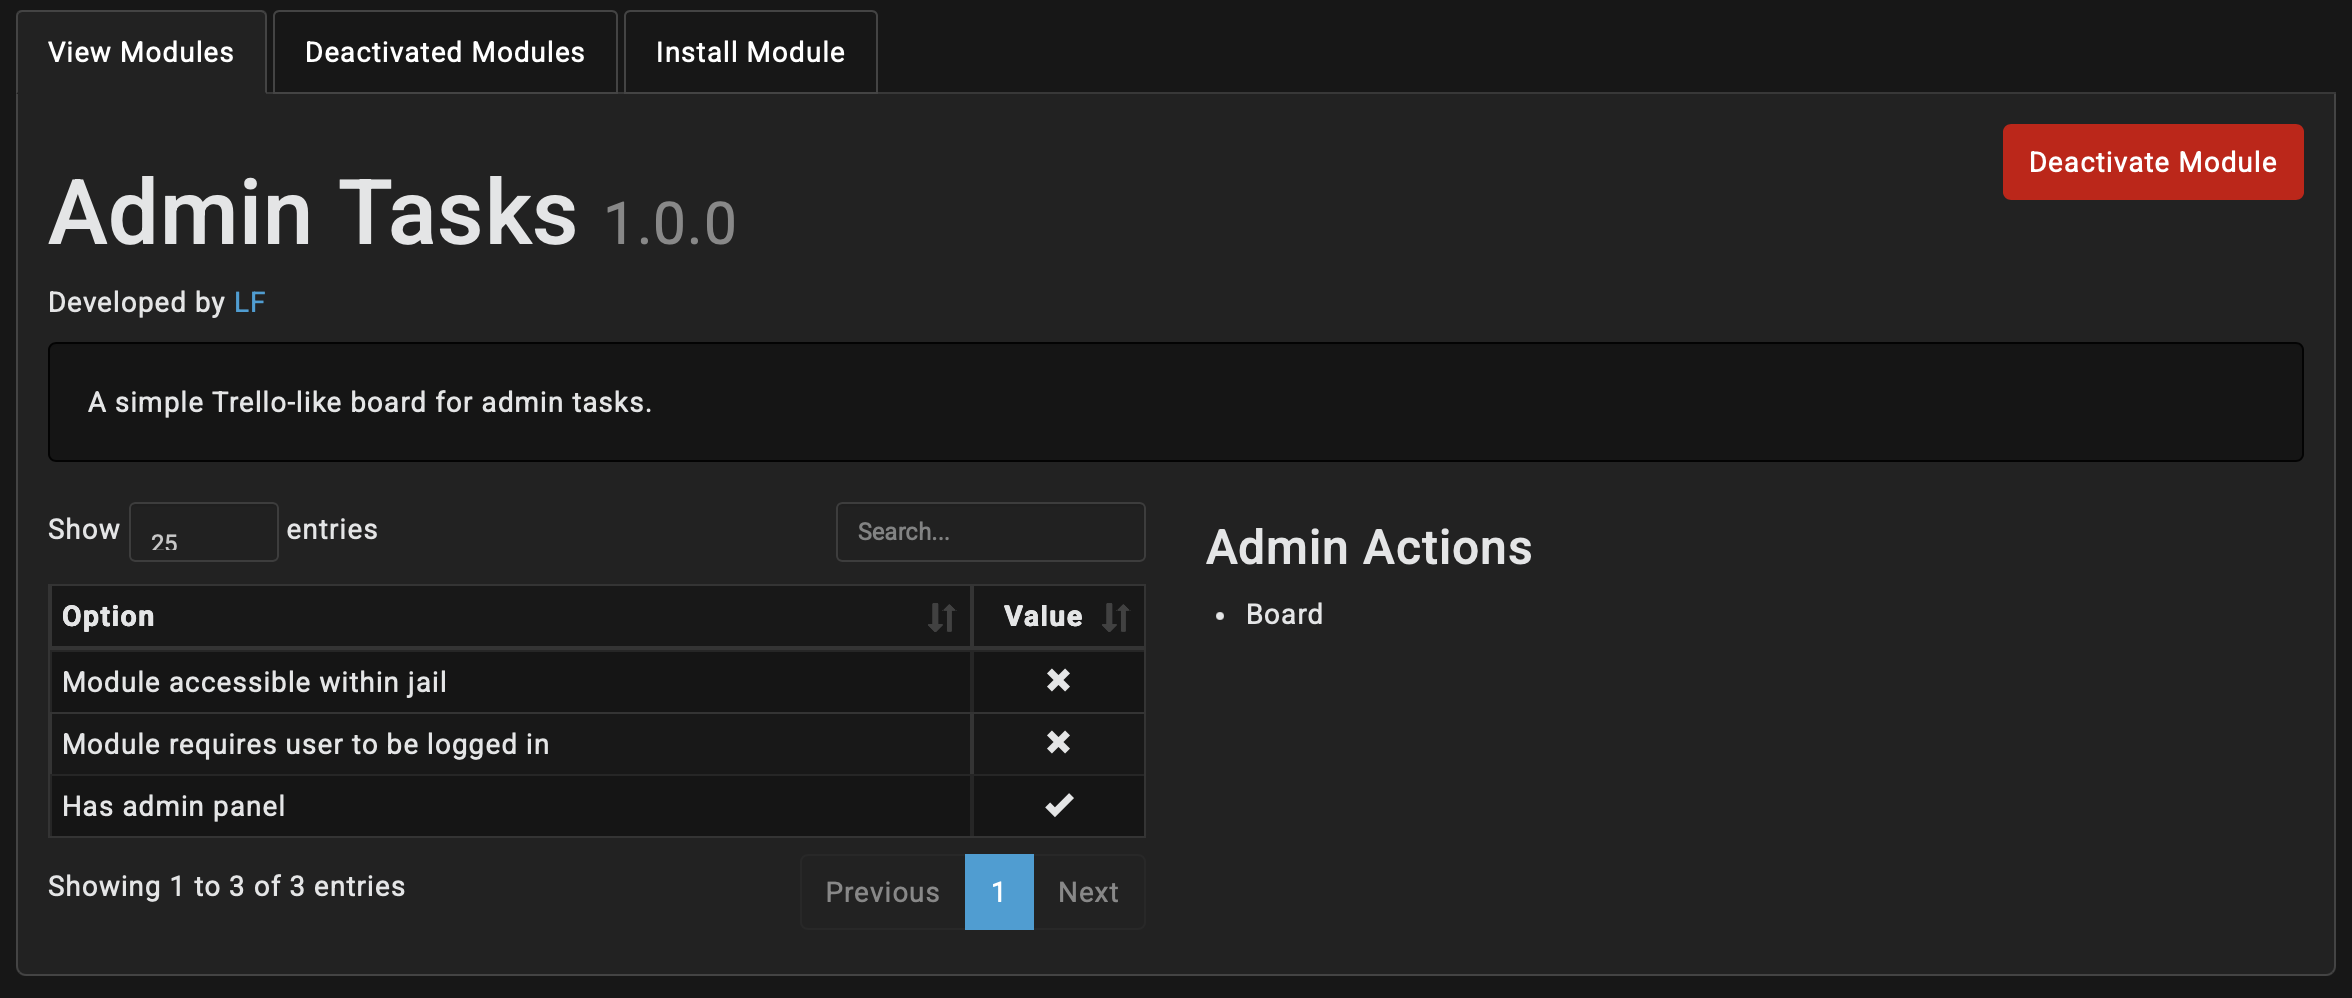
Task: Click the X icon for login requirement row
Action: (x=1058, y=743)
